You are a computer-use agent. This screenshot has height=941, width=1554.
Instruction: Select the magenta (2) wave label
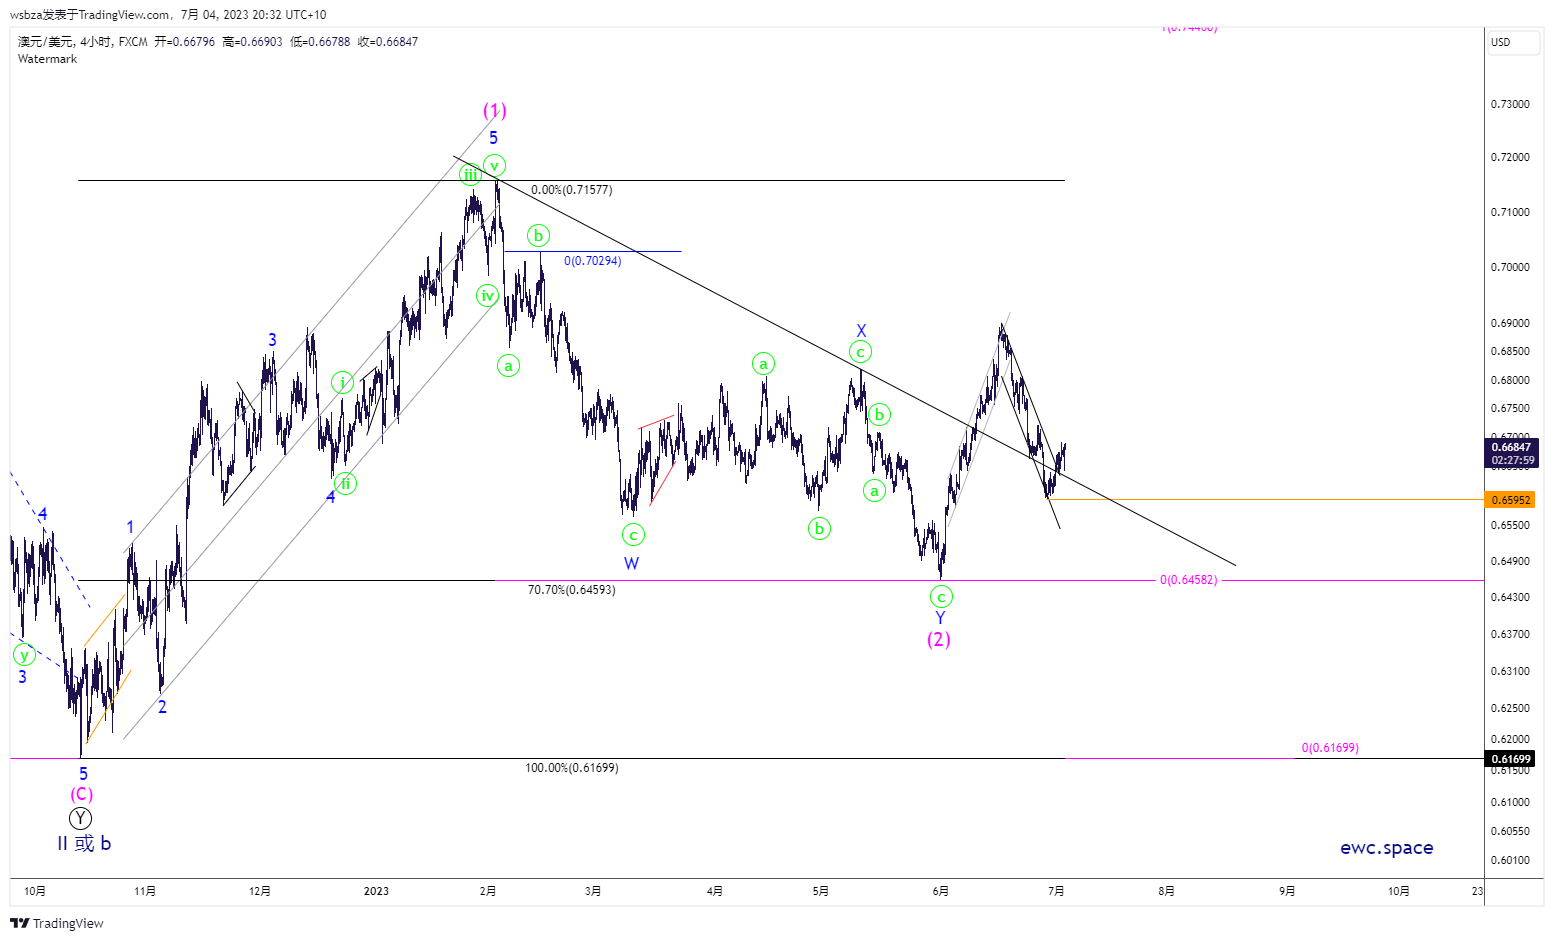pyautogui.click(x=938, y=639)
